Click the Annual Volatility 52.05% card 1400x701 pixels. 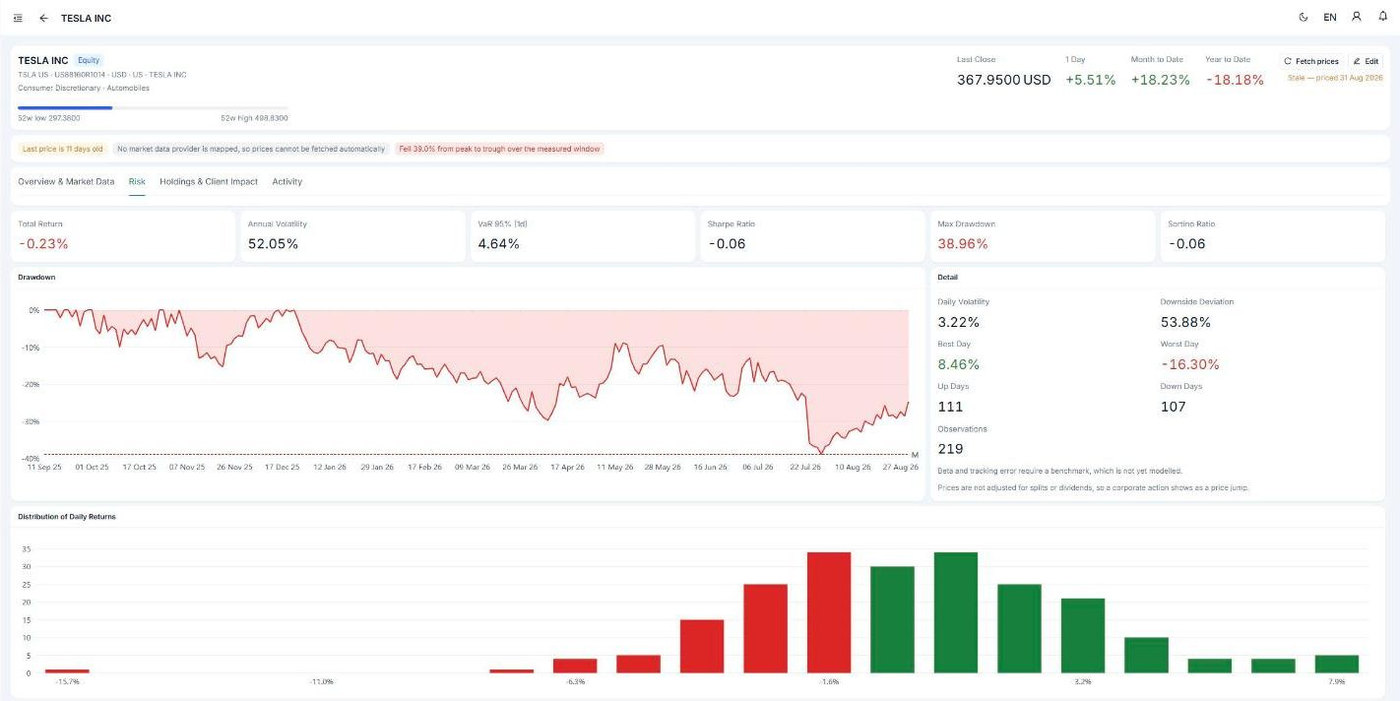coord(352,236)
